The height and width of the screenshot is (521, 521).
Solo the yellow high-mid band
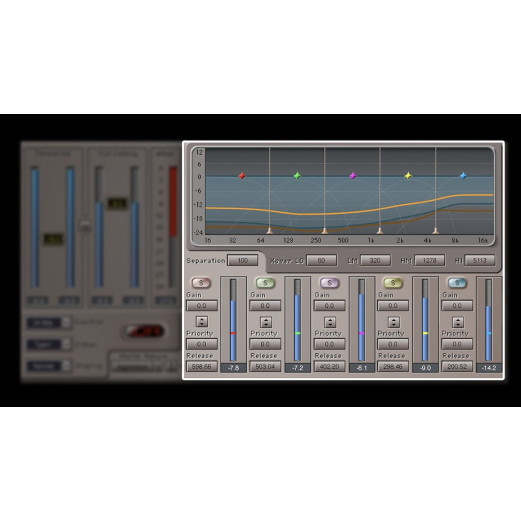pyautogui.click(x=393, y=283)
